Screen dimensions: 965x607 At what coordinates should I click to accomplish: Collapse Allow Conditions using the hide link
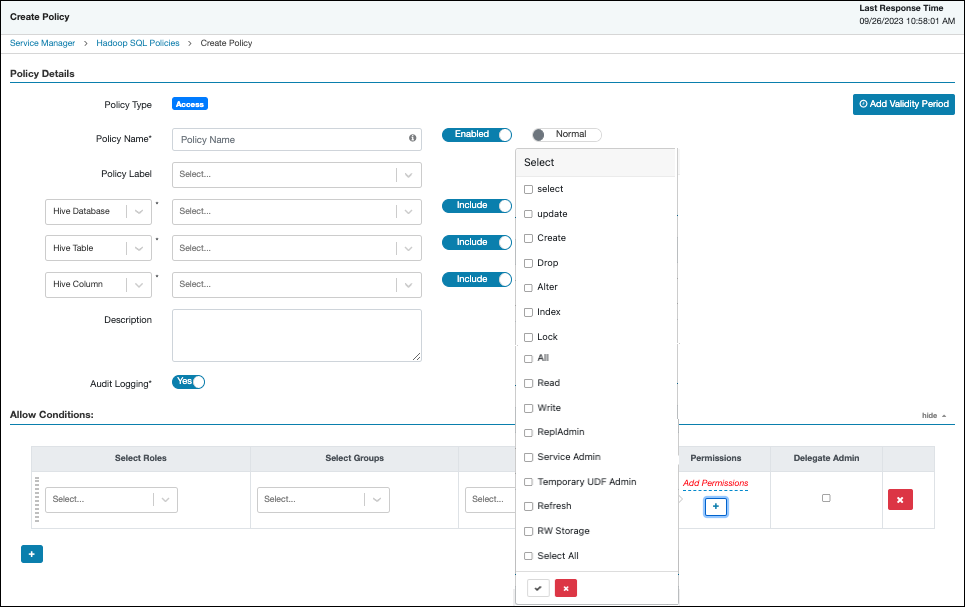(931, 415)
